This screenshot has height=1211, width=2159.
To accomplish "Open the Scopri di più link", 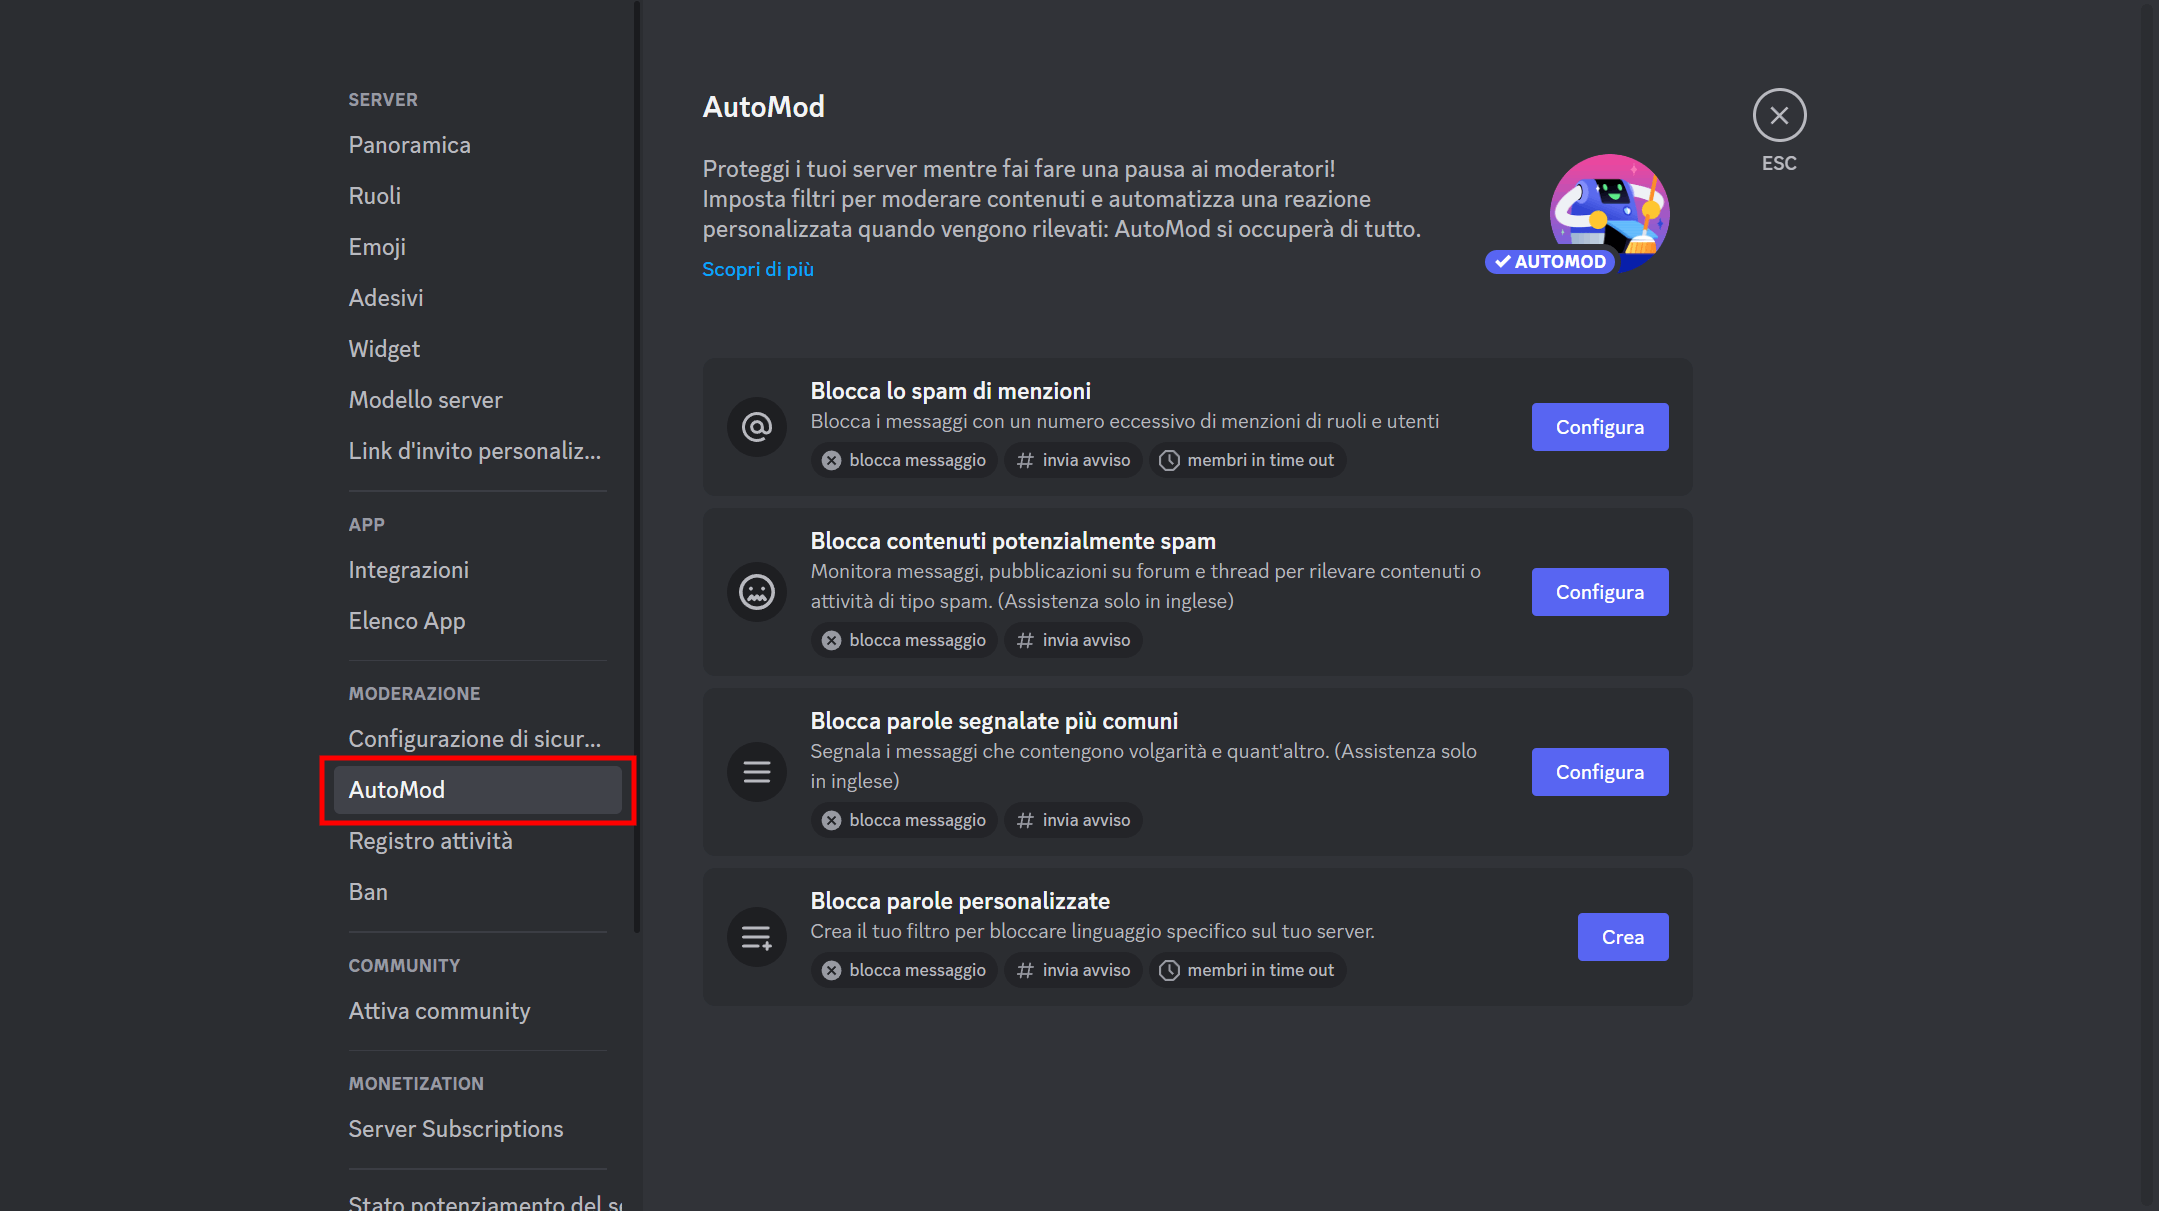I will [757, 268].
